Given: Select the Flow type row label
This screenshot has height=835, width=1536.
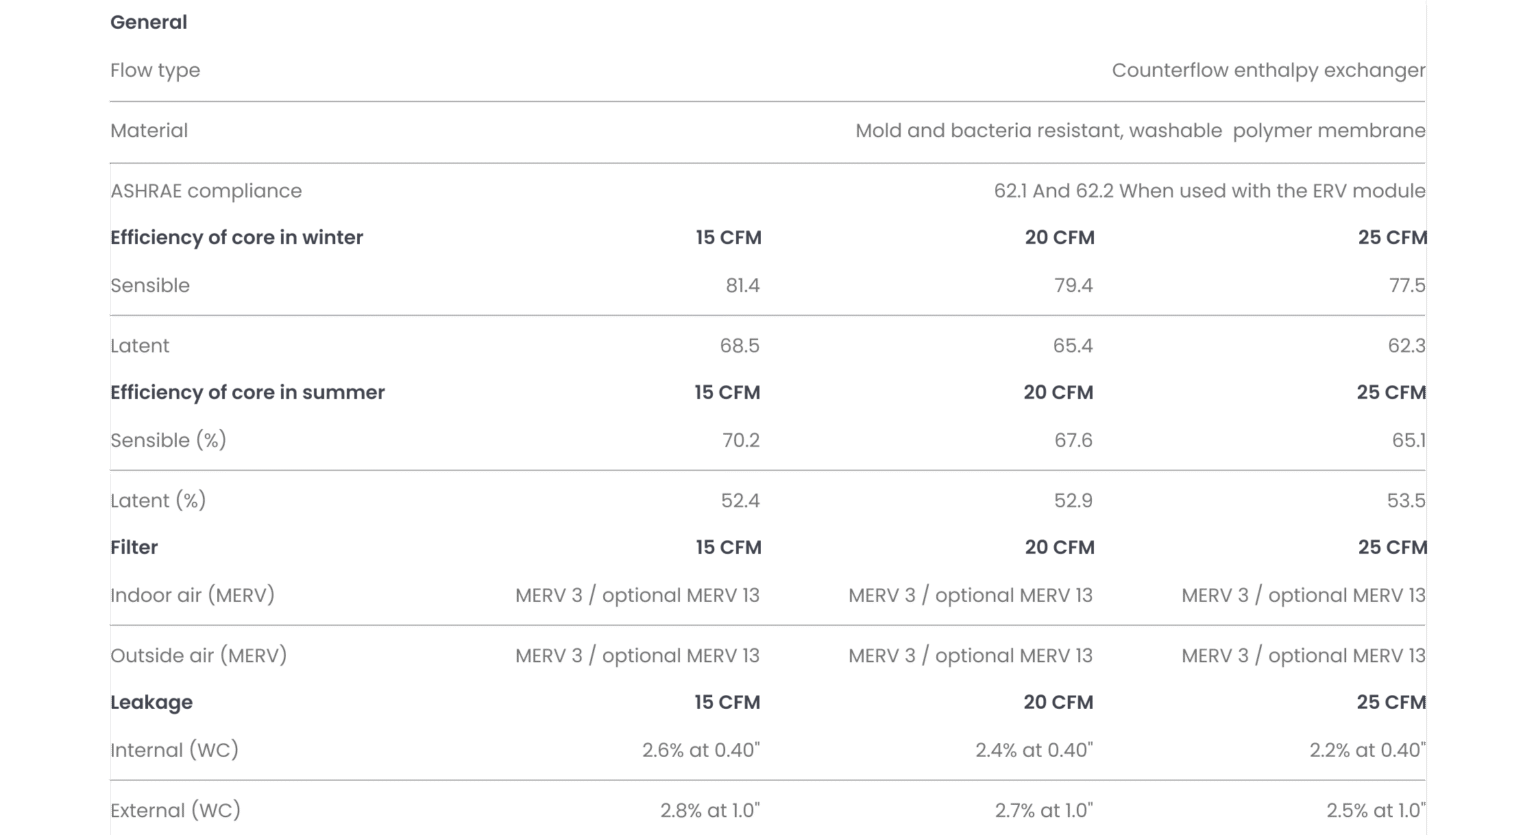Looking at the screenshot, I should [x=155, y=70].
